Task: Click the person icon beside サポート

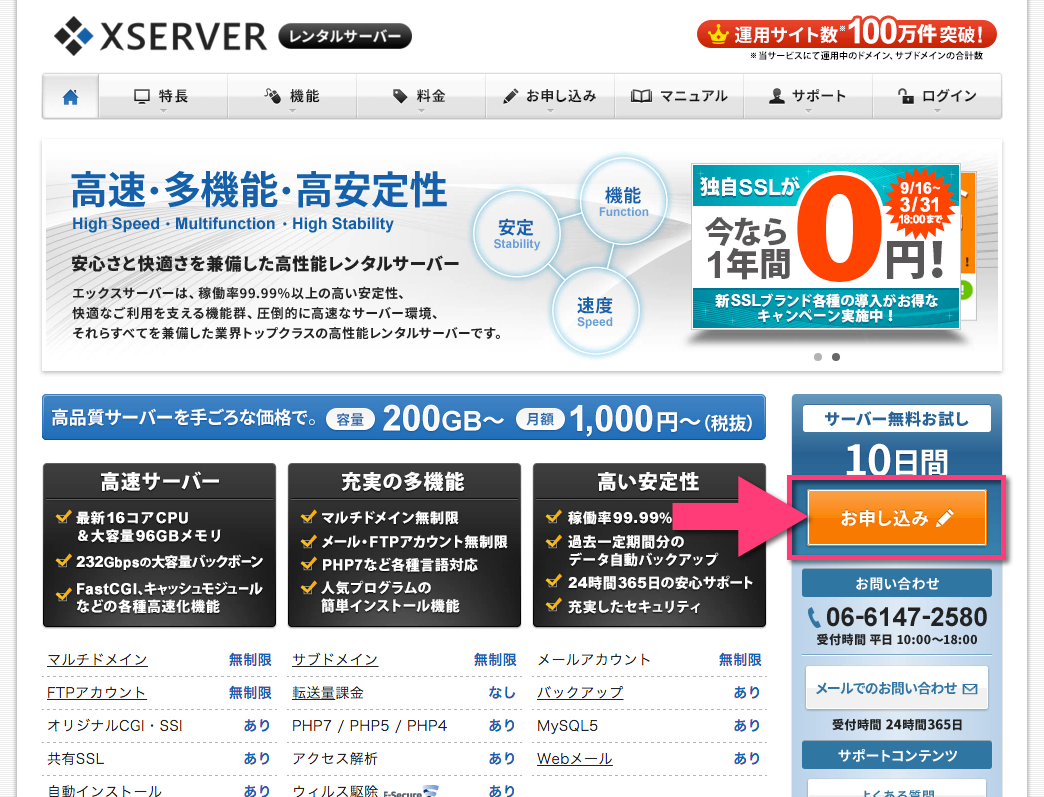Action: 776,96
